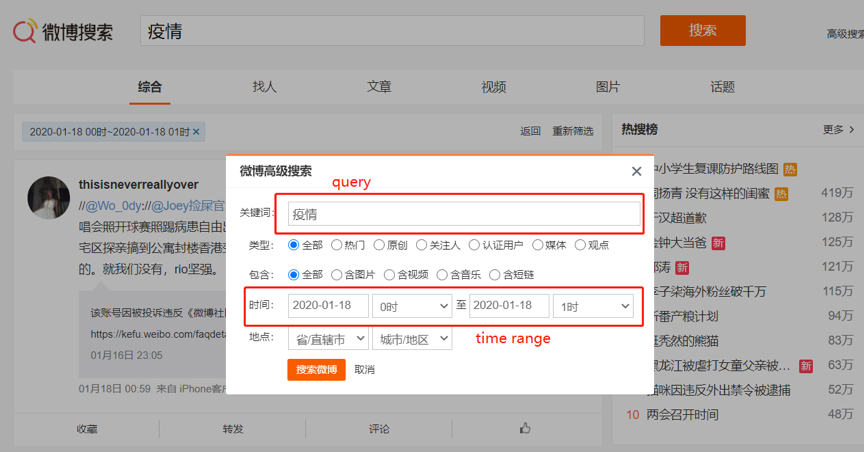Click the 重新筛选 link

tap(573, 131)
